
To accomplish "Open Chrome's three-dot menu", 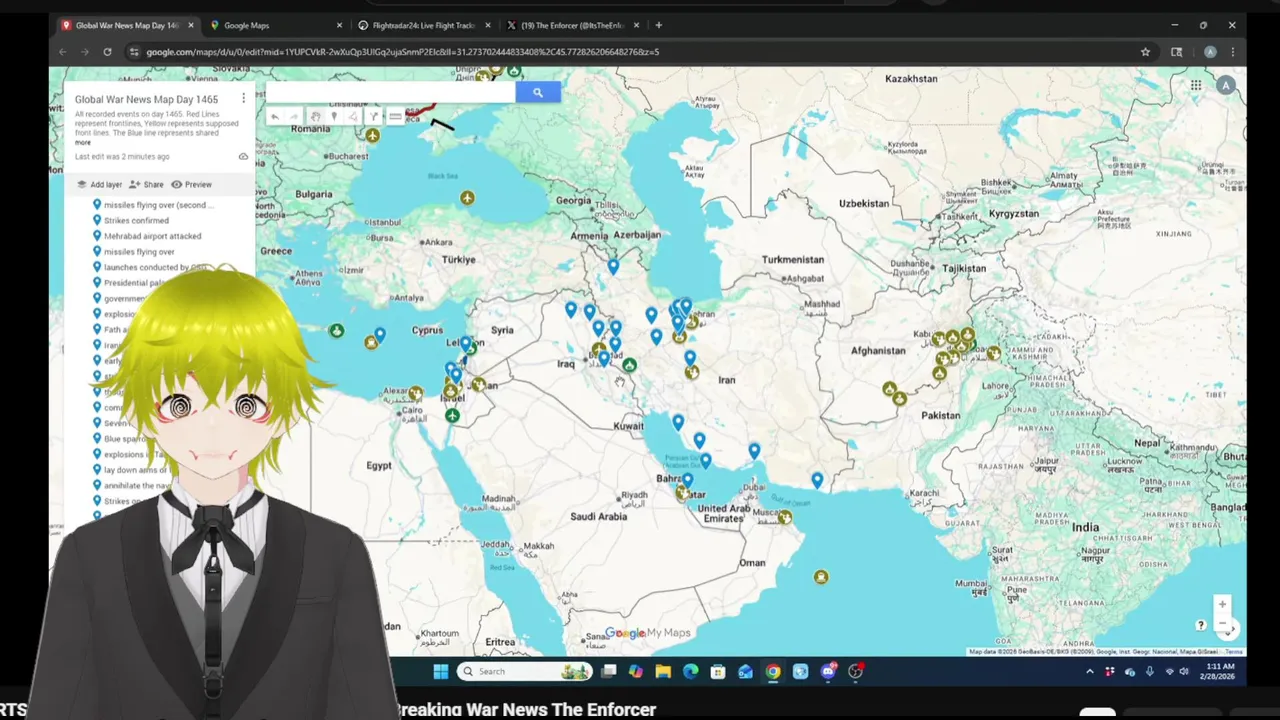I will click(x=1232, y=52).
